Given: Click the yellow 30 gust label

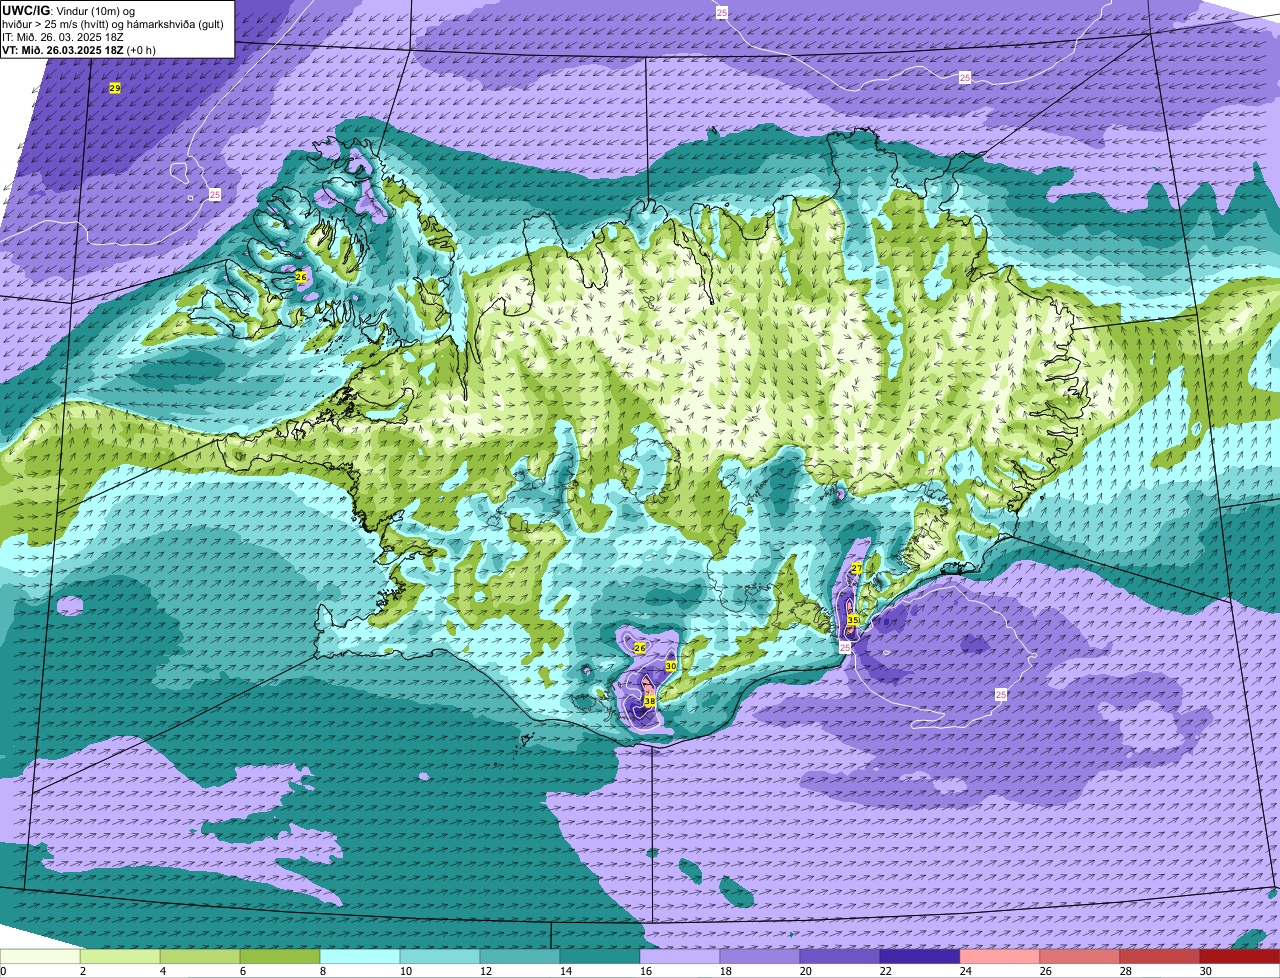Looking at the screenshot, I should (x=671, y=666).
